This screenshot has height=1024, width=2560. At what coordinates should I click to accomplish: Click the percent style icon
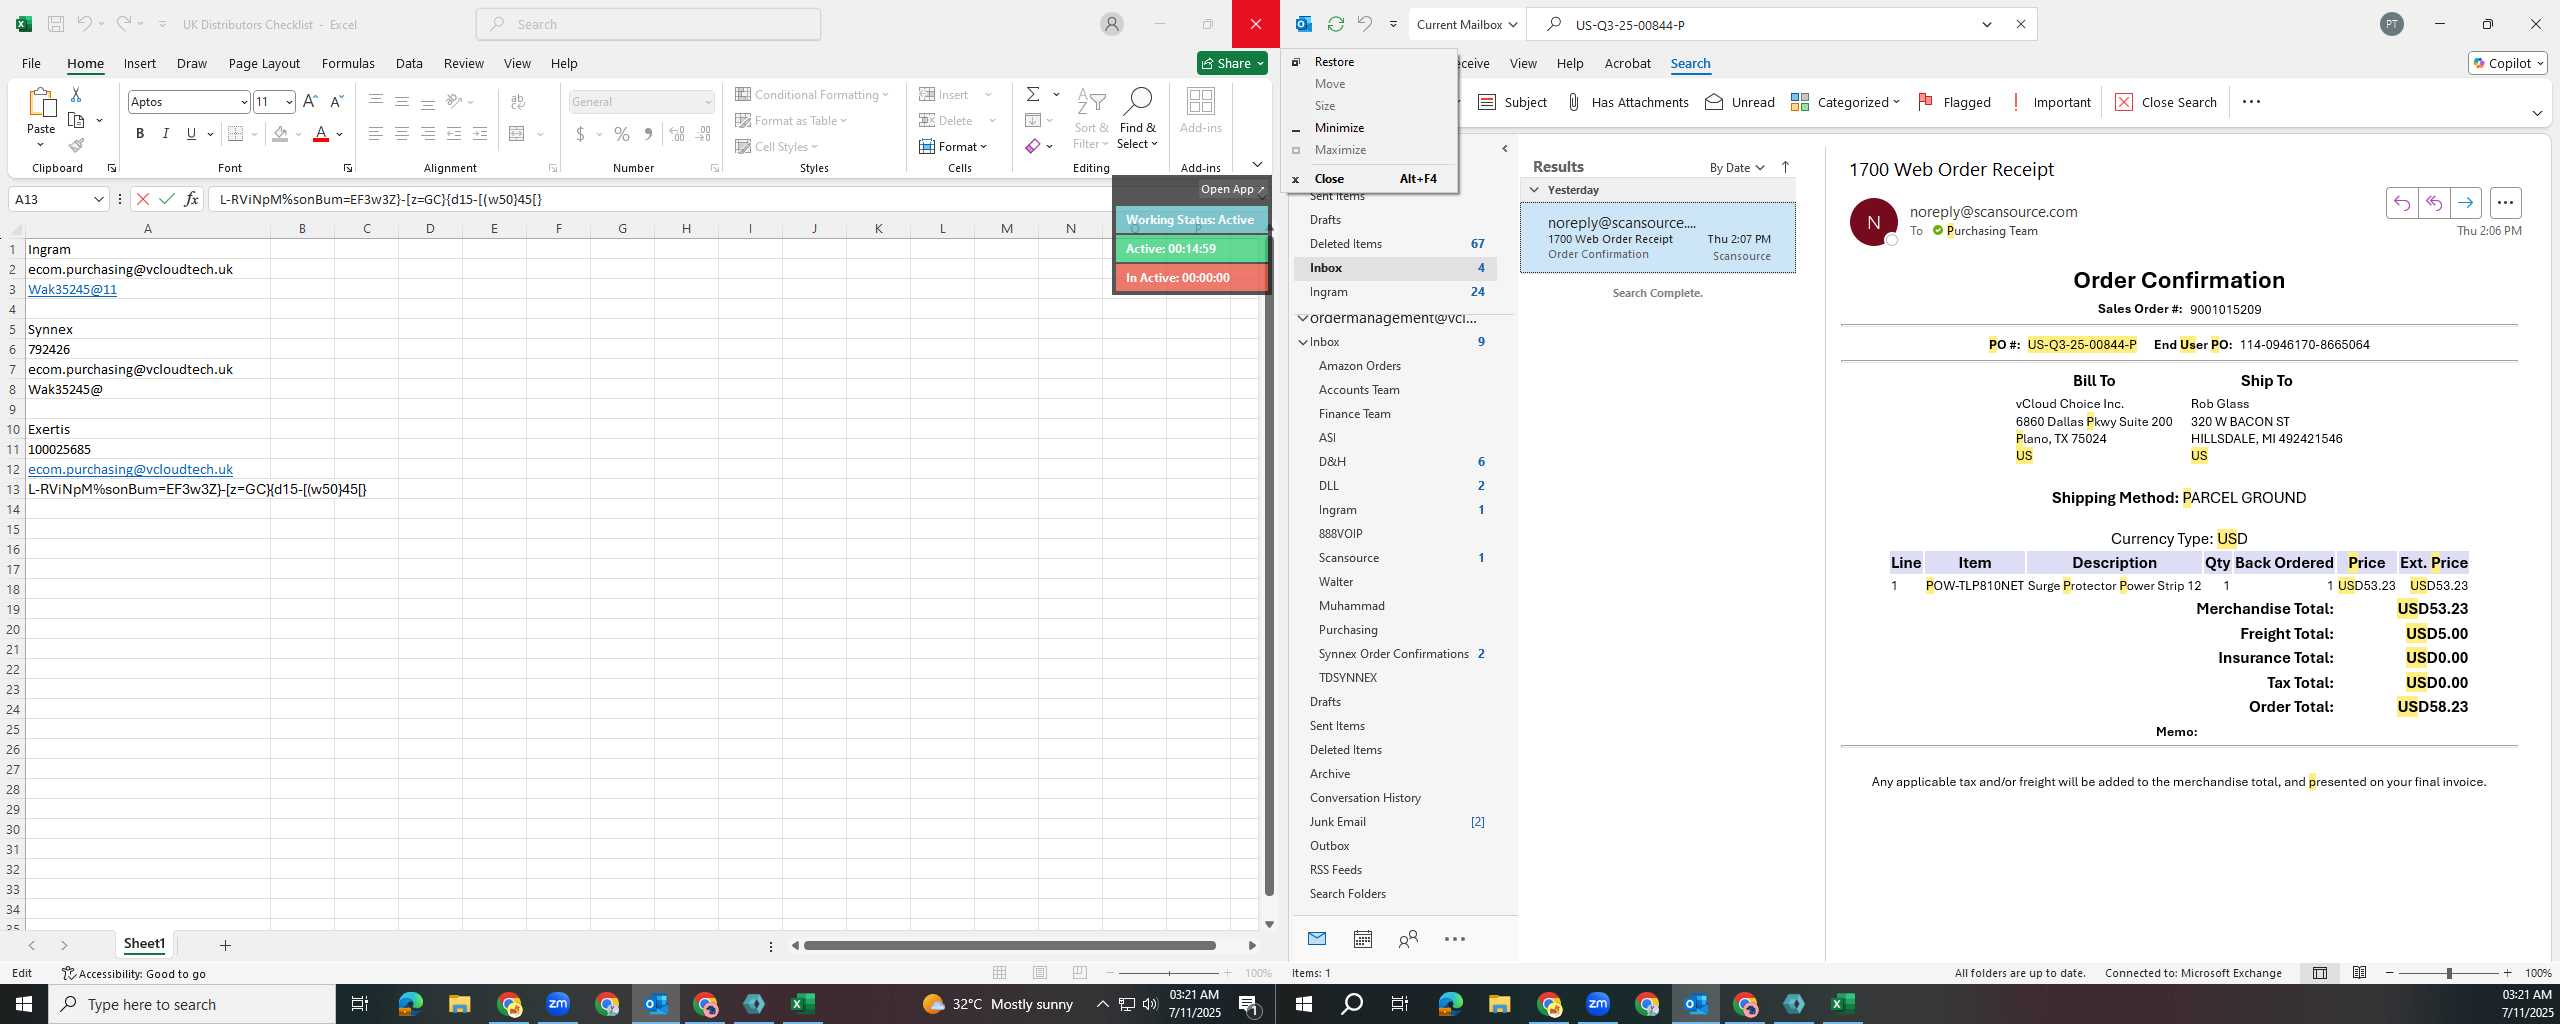622,133
